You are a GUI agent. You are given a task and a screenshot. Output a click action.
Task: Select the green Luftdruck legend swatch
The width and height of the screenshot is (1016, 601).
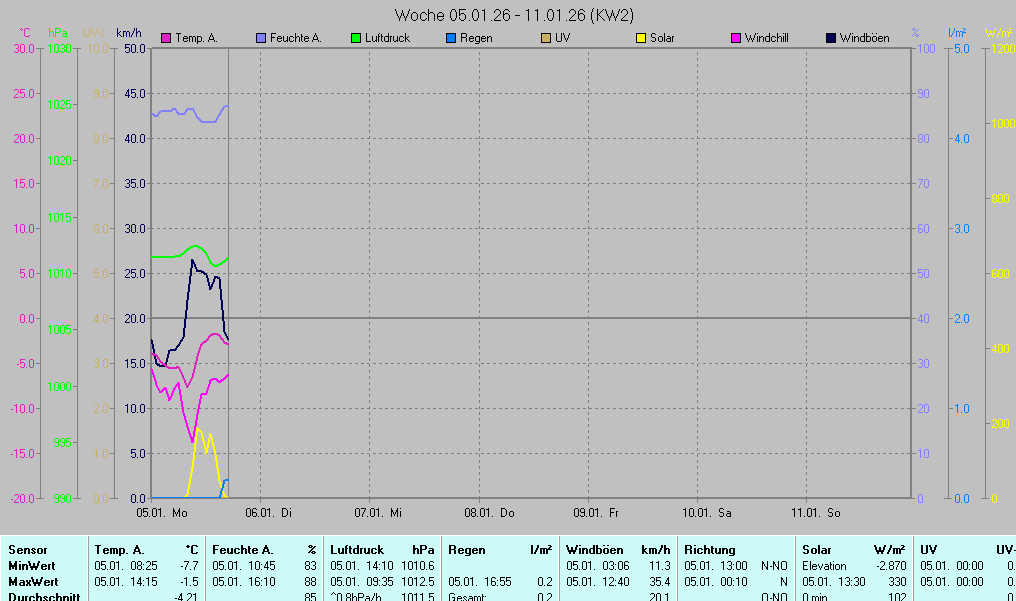pos(356,39)
